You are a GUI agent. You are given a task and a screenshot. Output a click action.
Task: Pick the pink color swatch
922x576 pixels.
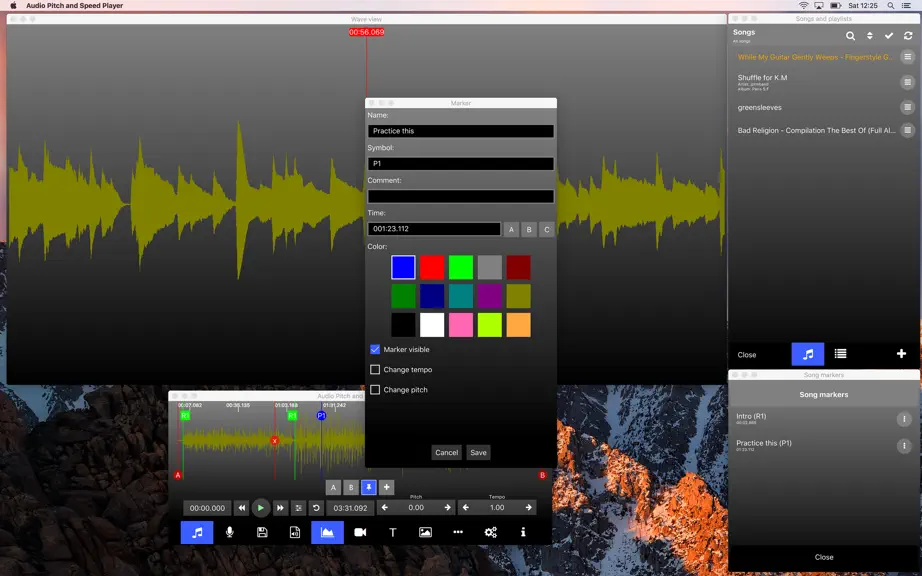coord(460,325)
